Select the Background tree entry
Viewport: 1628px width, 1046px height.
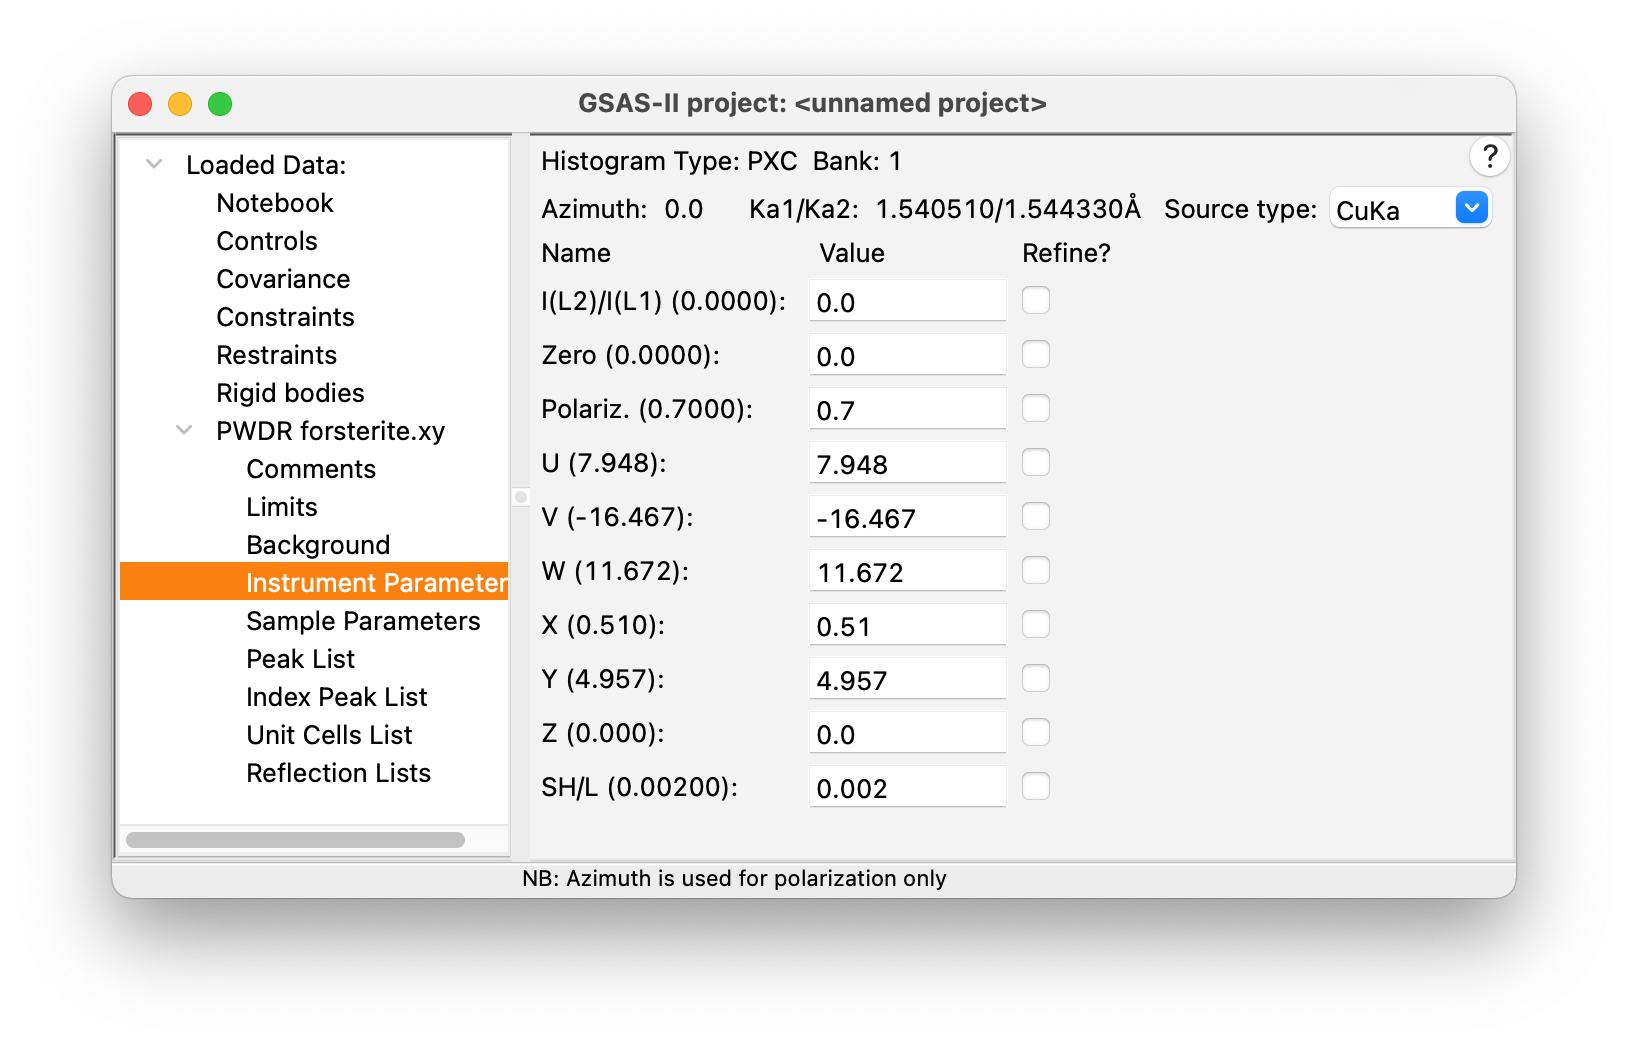coord(318,545)
